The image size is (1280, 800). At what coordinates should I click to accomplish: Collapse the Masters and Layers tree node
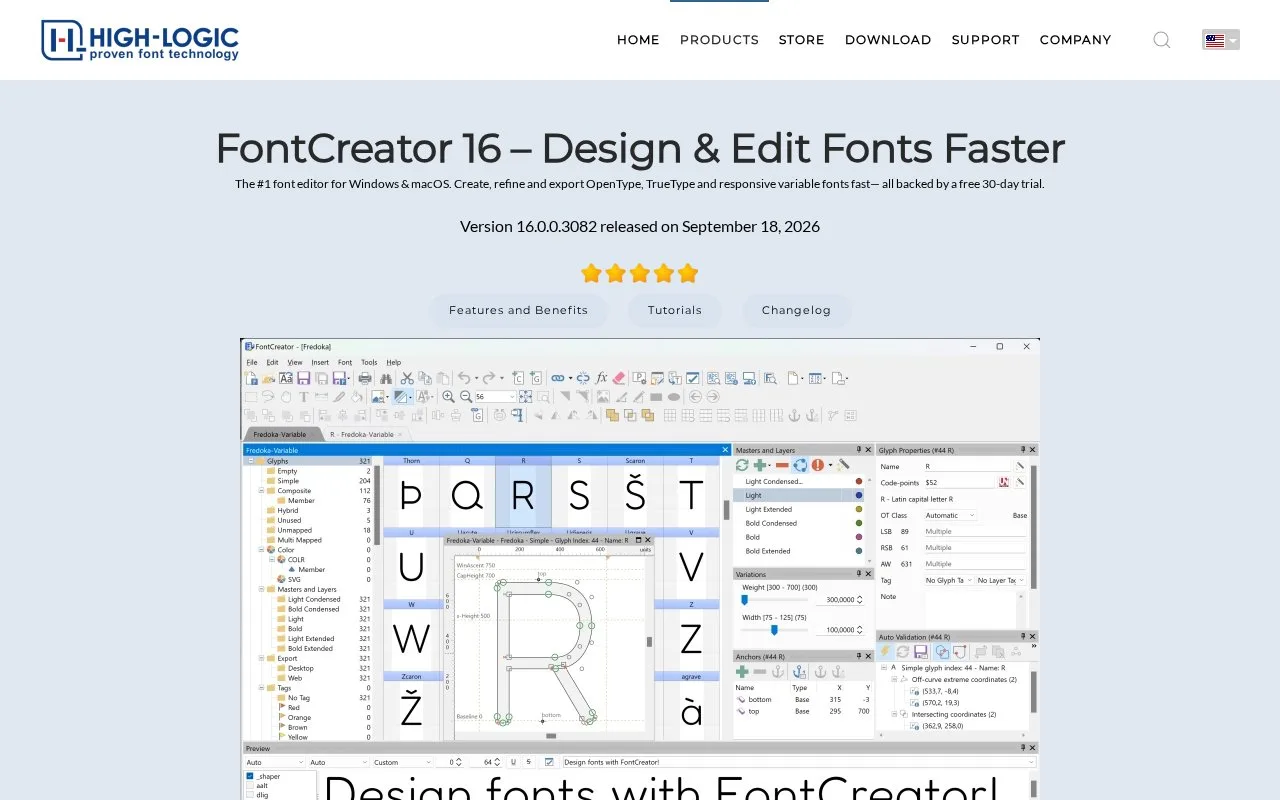tap(262, 589)
